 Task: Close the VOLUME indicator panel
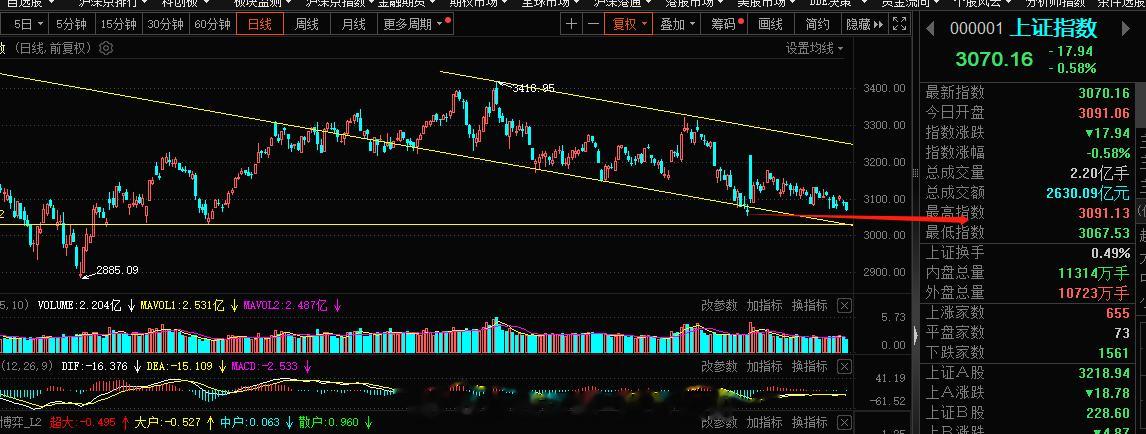pos(844,305)
